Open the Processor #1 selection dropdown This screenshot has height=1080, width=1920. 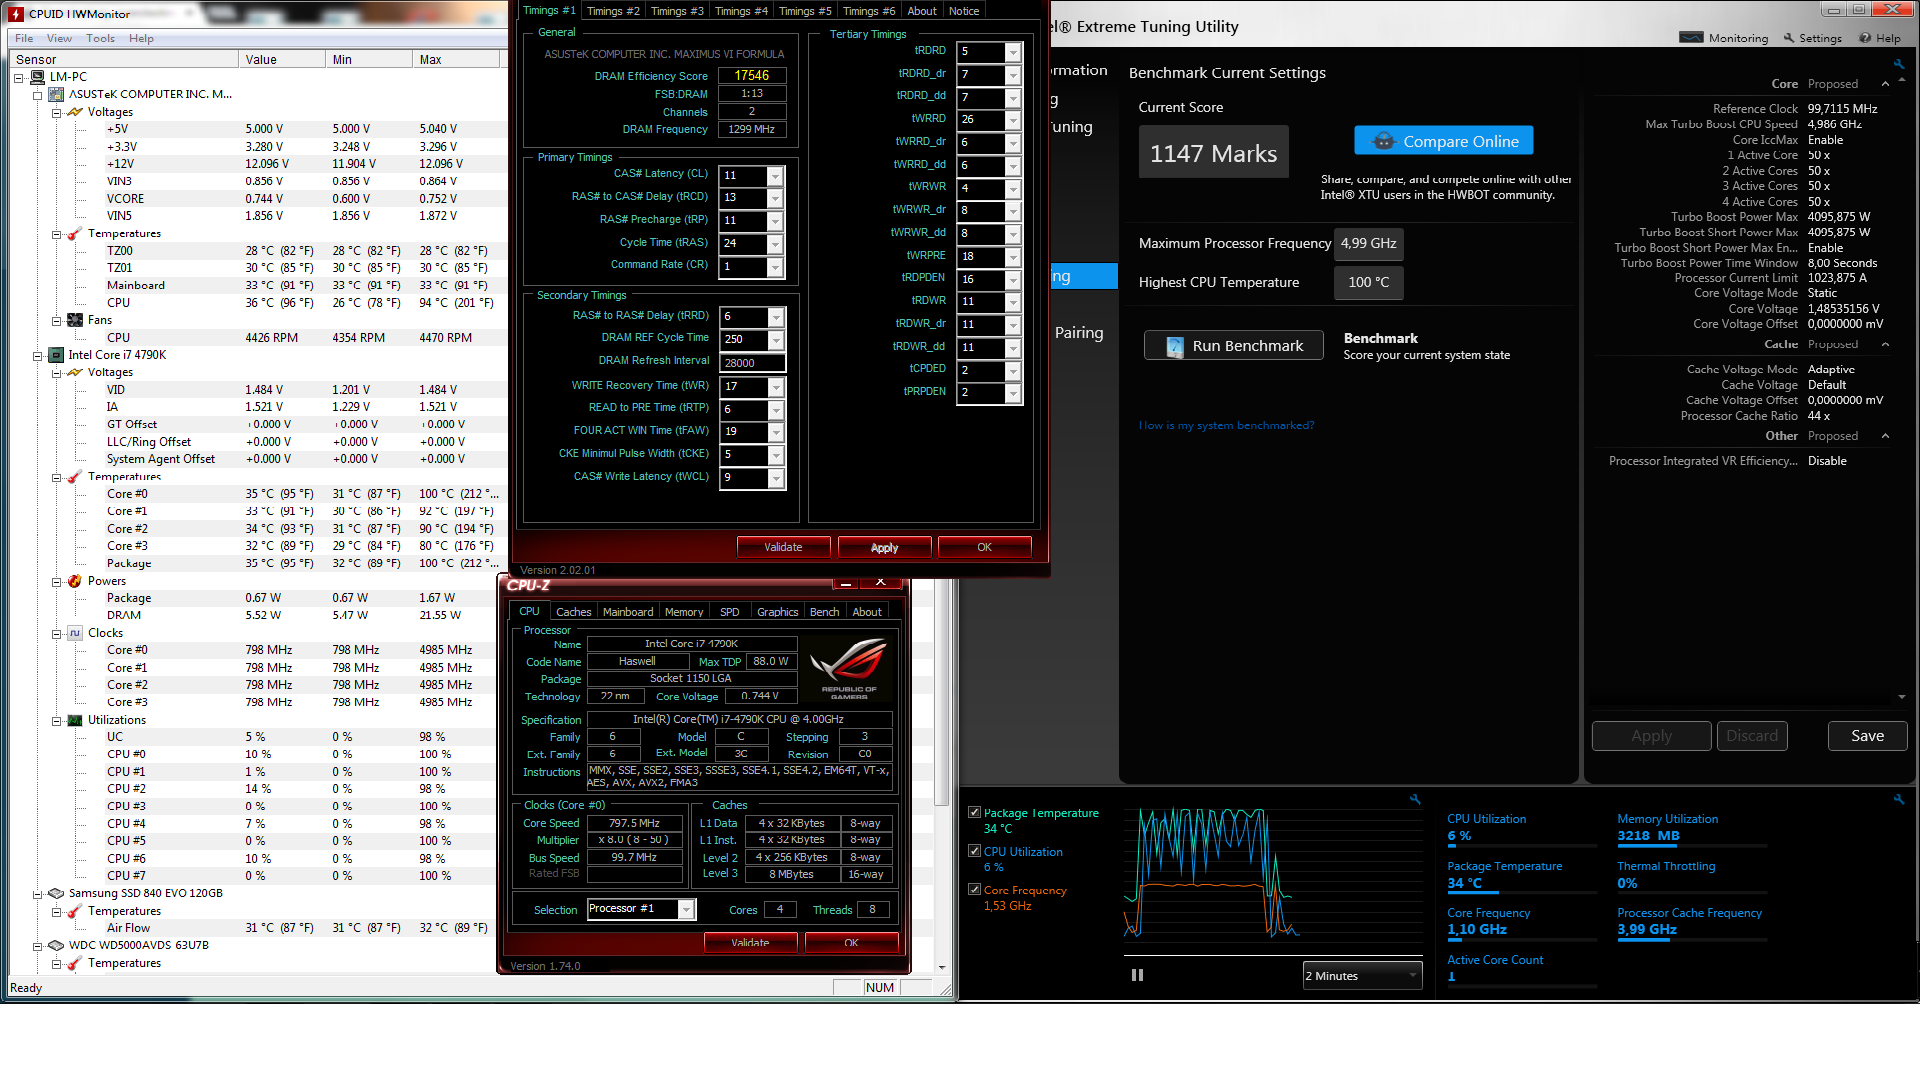(x=686, y=909)
